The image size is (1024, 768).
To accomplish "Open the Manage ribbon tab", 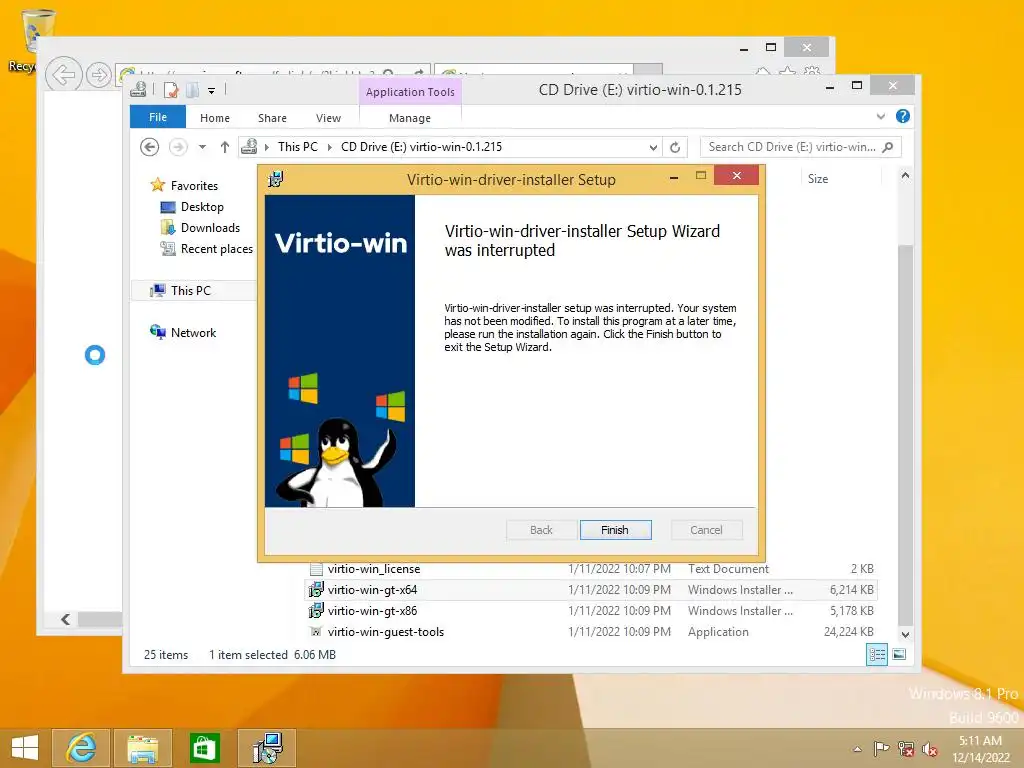I will (x=410, y=118).
